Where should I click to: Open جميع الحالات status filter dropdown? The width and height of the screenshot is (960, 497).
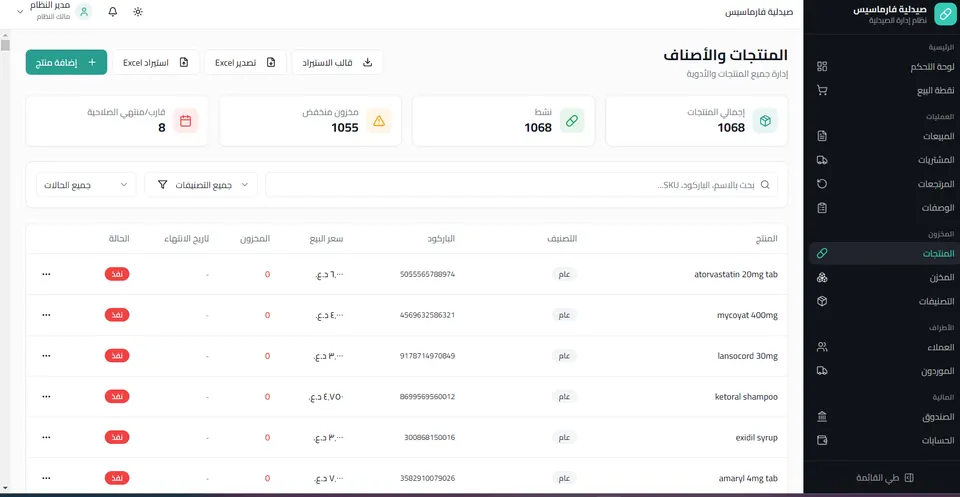pos(86,184)
